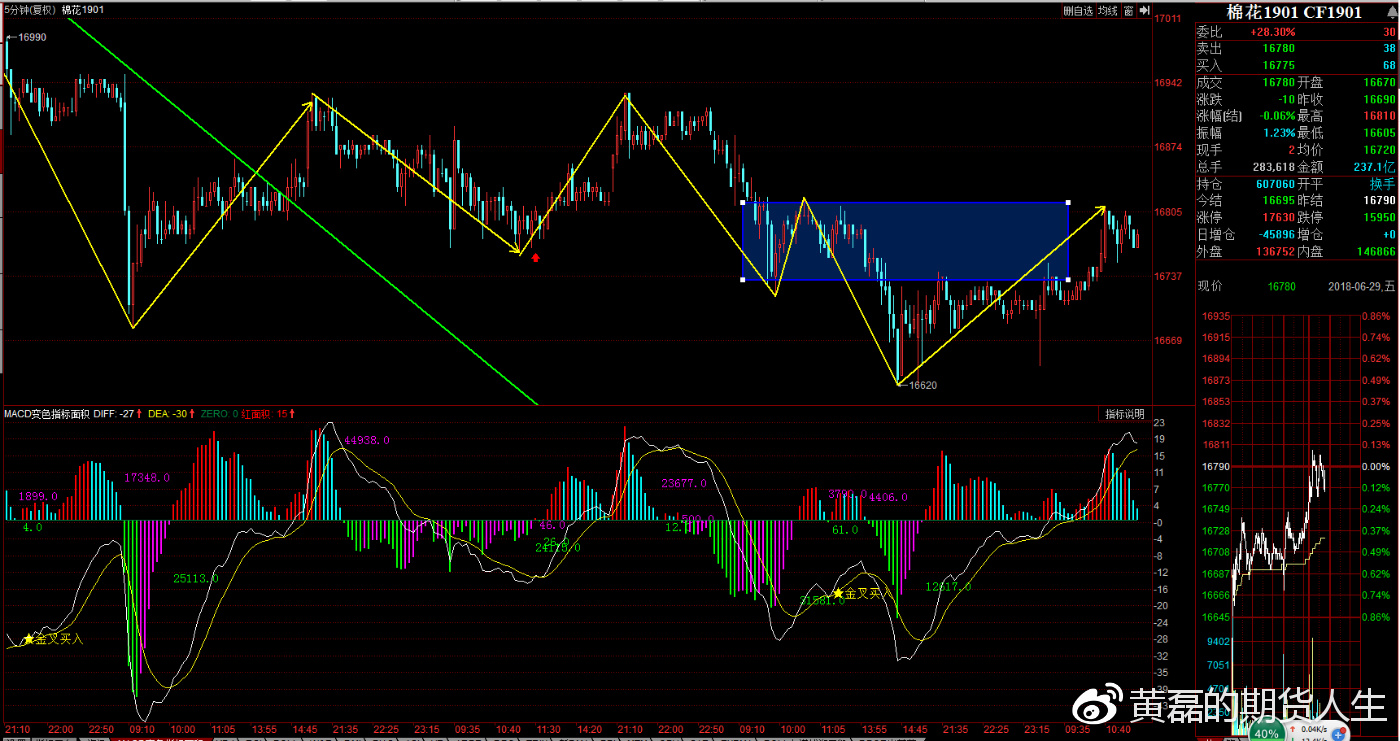1400x741 pixels.
Task: Click the 23677.0 area label in MACD
Action: (x=684, y=483)
